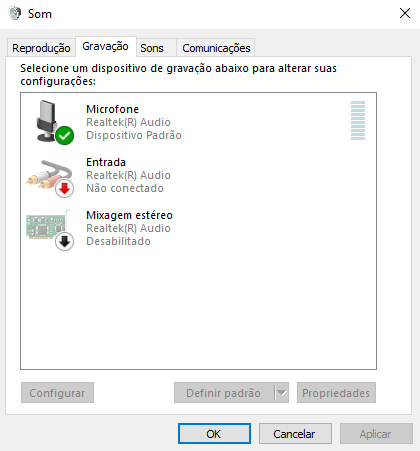Switch to the Comunicações tab

point(216,48)
